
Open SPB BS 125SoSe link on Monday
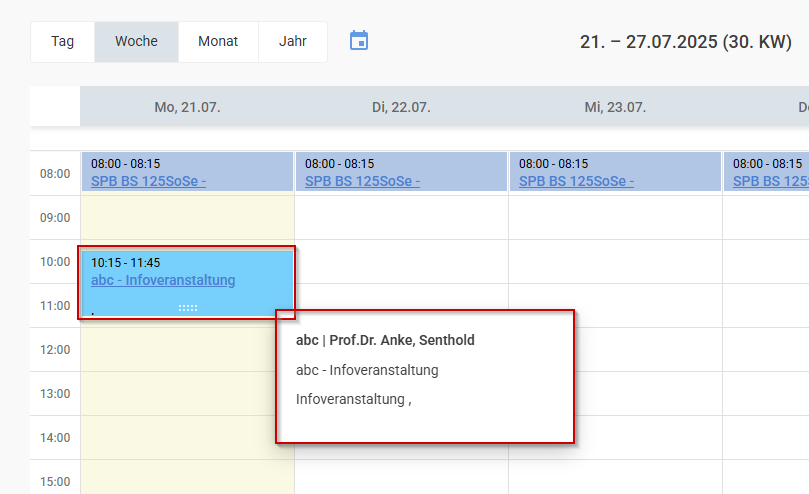click(x=149, y=181)
